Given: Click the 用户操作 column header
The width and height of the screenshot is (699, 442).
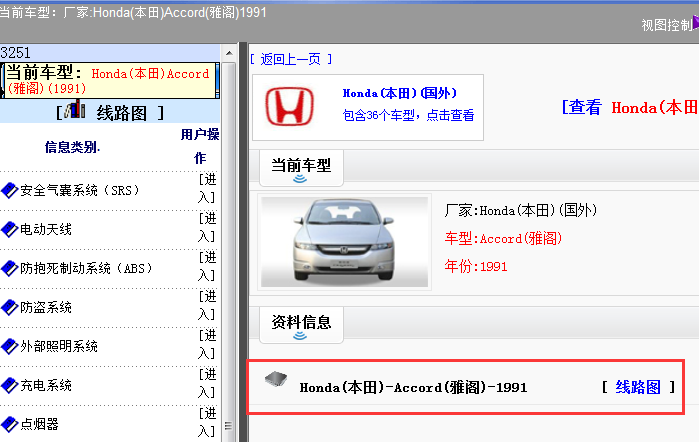Looking at the screenshot, I should click(x=200, y=146).
